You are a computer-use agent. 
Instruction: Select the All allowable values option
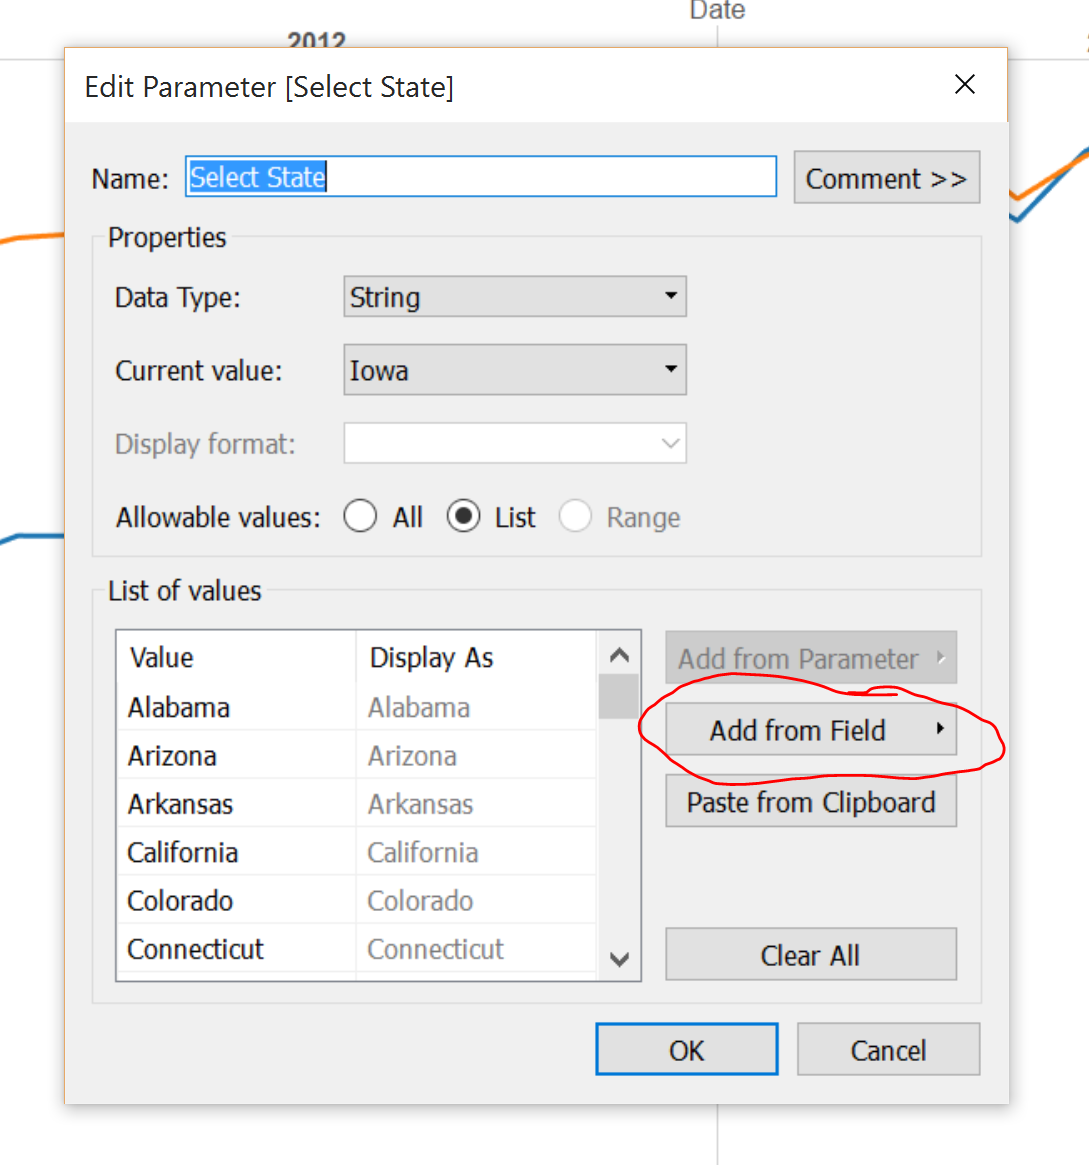point(360,517)
